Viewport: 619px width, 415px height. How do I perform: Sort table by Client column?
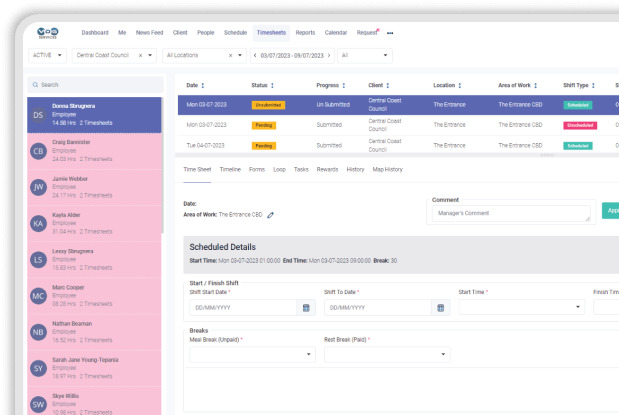click(388, 85)
